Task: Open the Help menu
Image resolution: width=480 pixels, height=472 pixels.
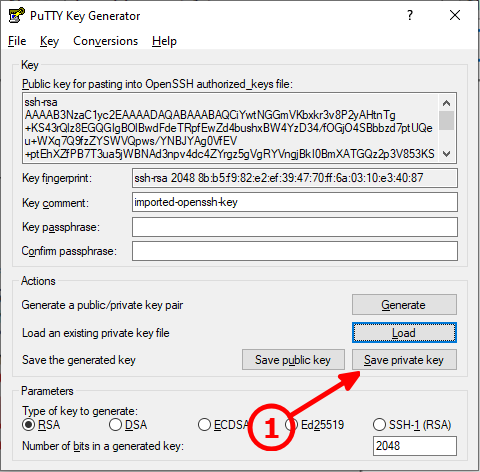Action: tap(164, 41)
